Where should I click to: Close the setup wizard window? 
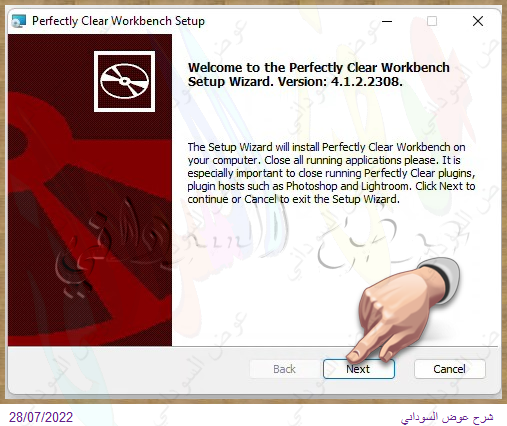click(478, 21)
